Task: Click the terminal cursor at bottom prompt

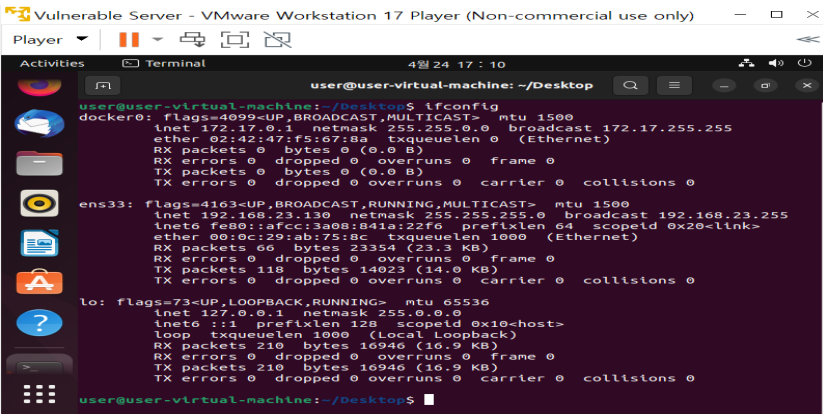Action: point(429,400)
